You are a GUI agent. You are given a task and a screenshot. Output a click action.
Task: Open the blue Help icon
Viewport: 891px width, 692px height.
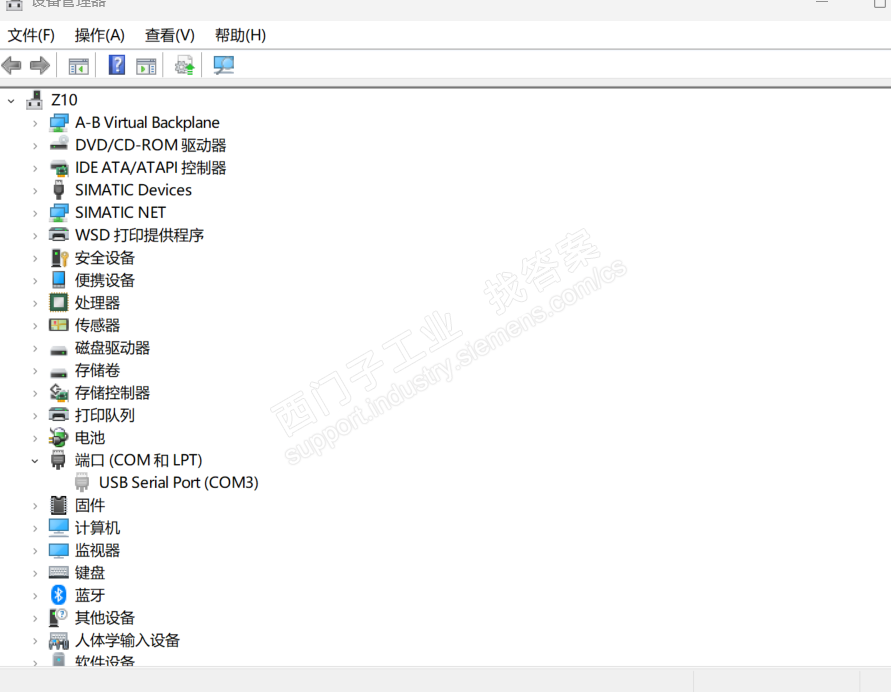point(116,65)
